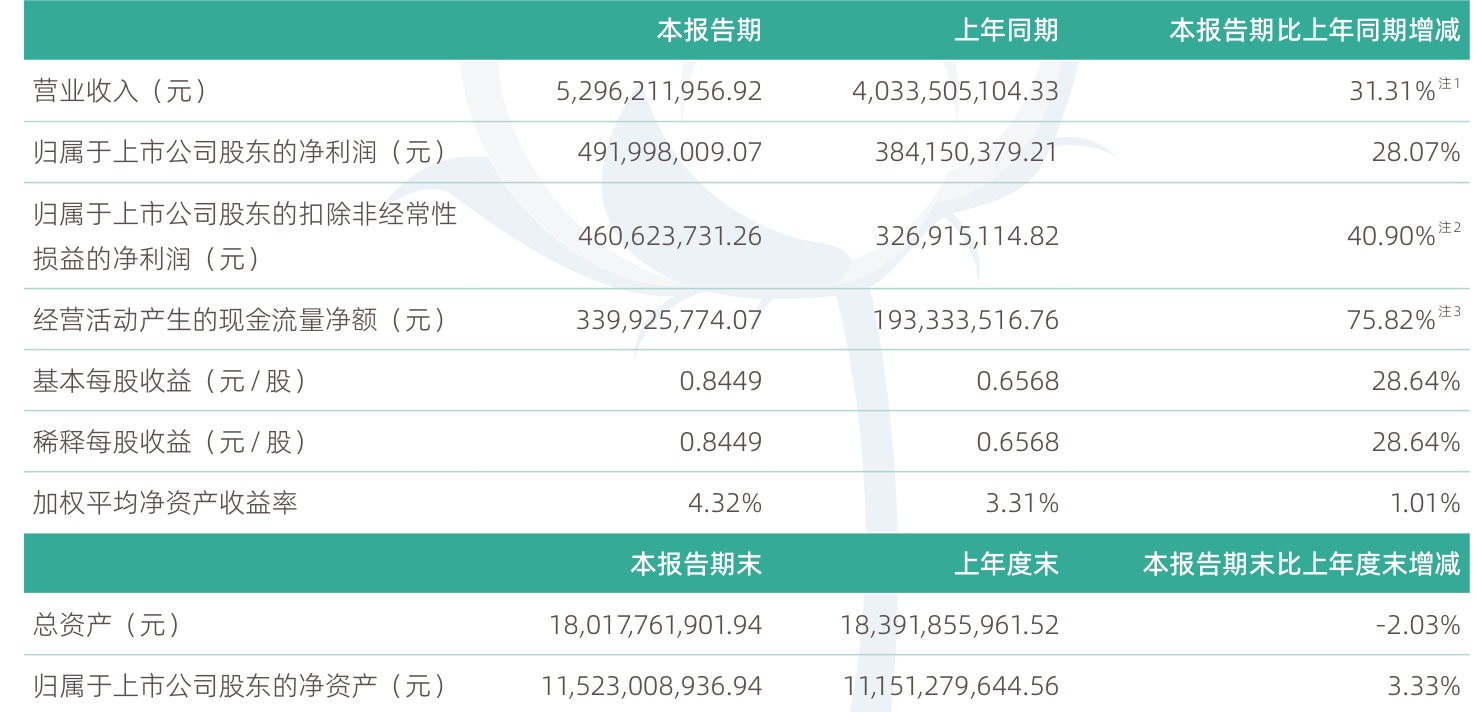1479x712 pixels.
Task: Select 加权平均净资产收益率 value 4.32%
Action: (725, 503)
